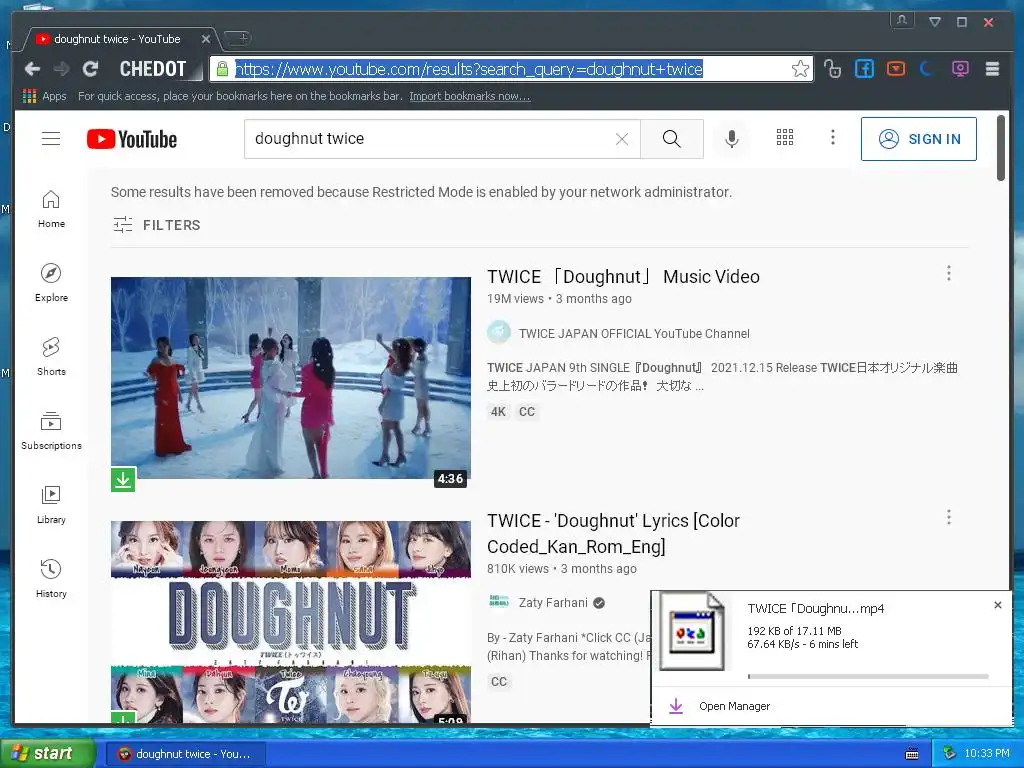Reload the page with refresh icon
The image size is (1024, 768).
click(90, 69)
